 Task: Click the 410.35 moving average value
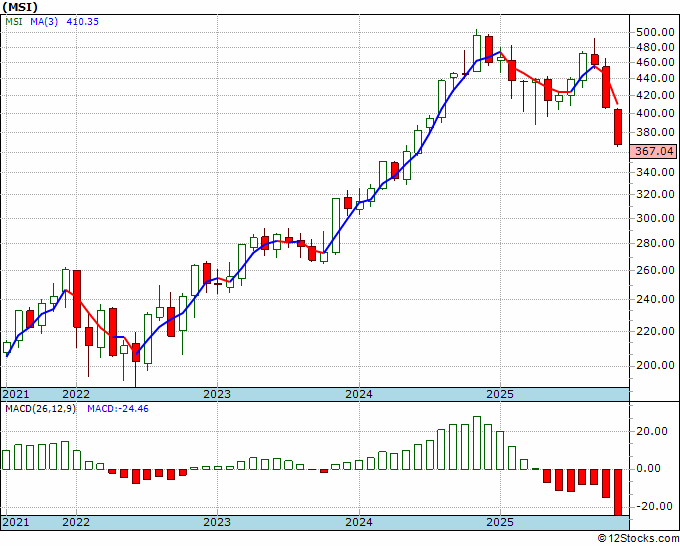[82, 21]
